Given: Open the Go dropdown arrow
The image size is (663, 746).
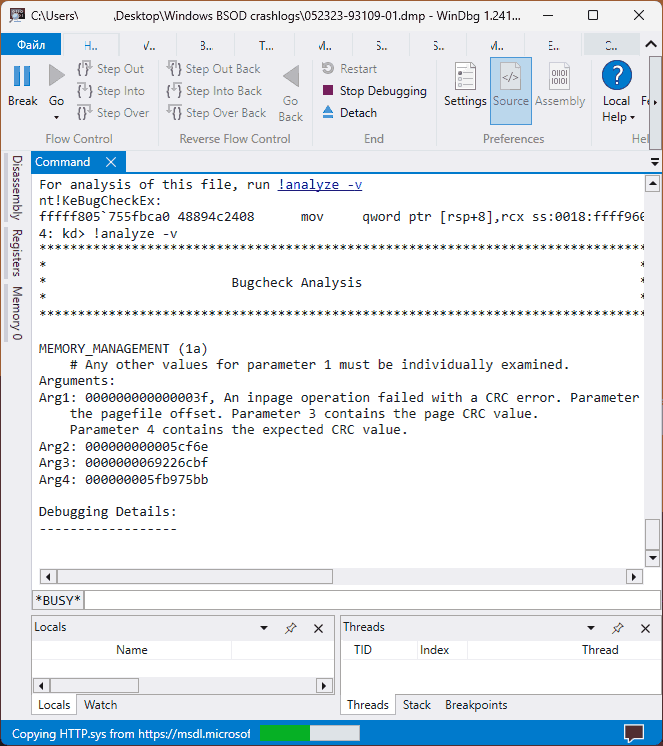Looking at the screenshot, I should [56, 118].
